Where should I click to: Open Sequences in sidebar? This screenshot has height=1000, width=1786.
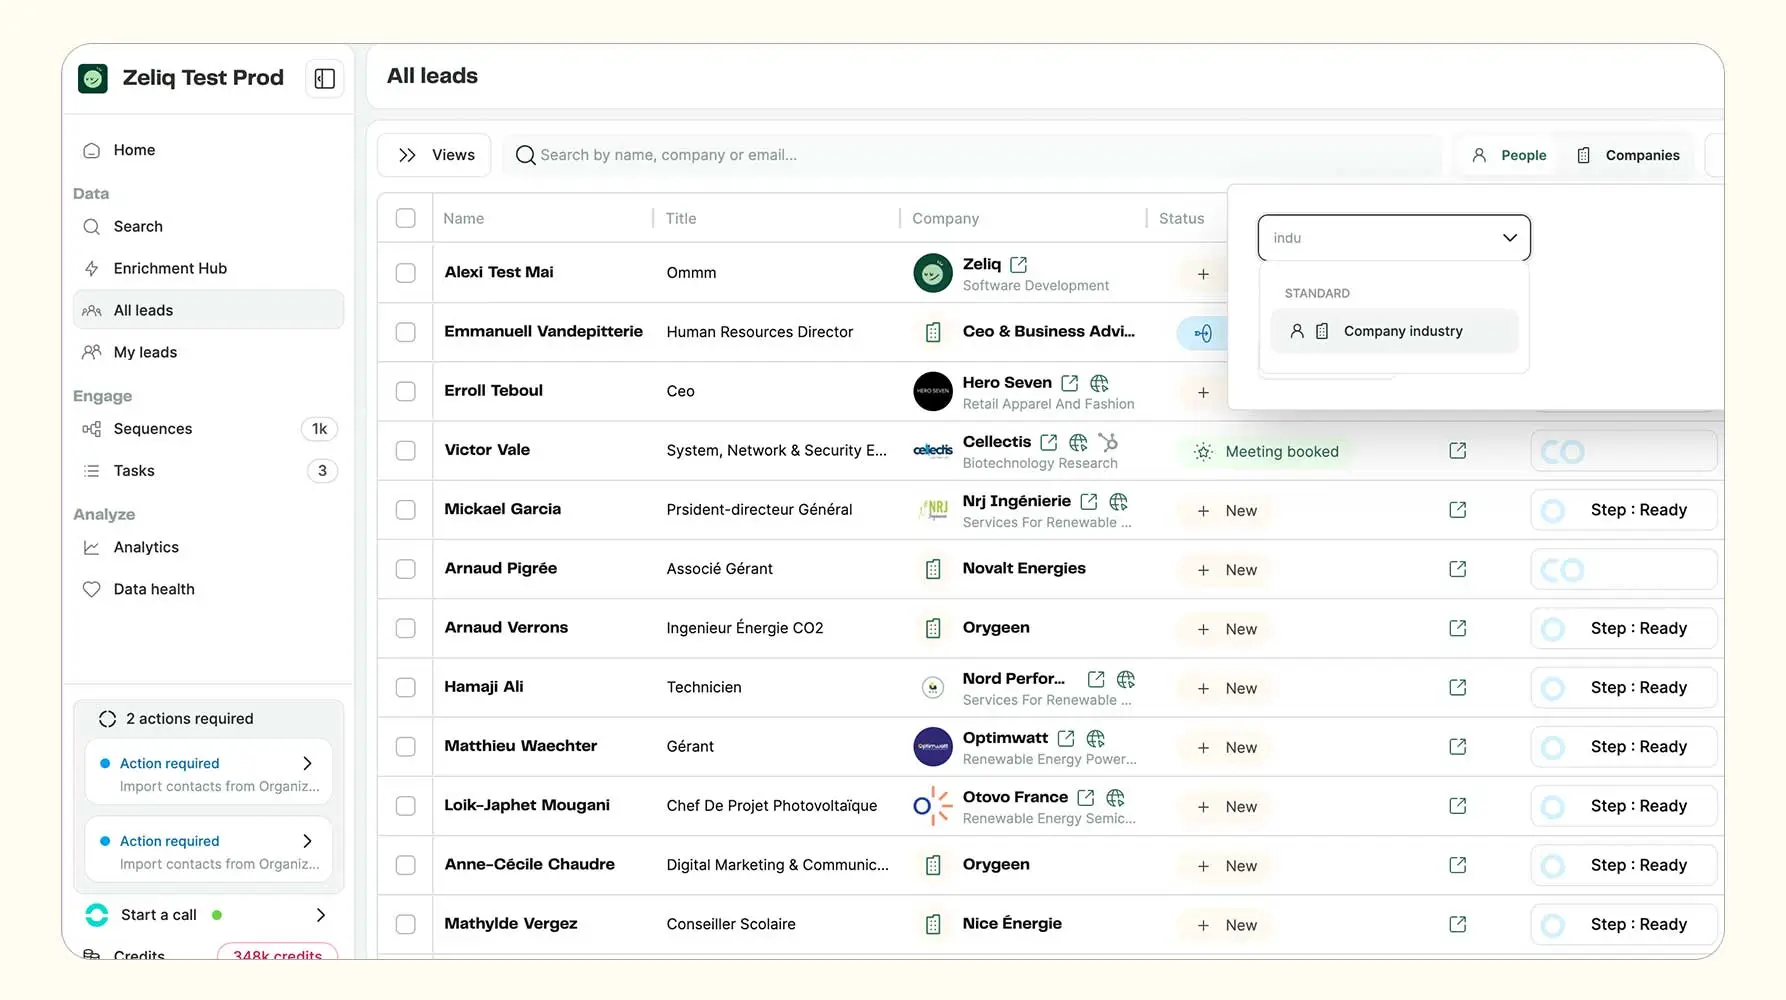[x=208, y=429]
